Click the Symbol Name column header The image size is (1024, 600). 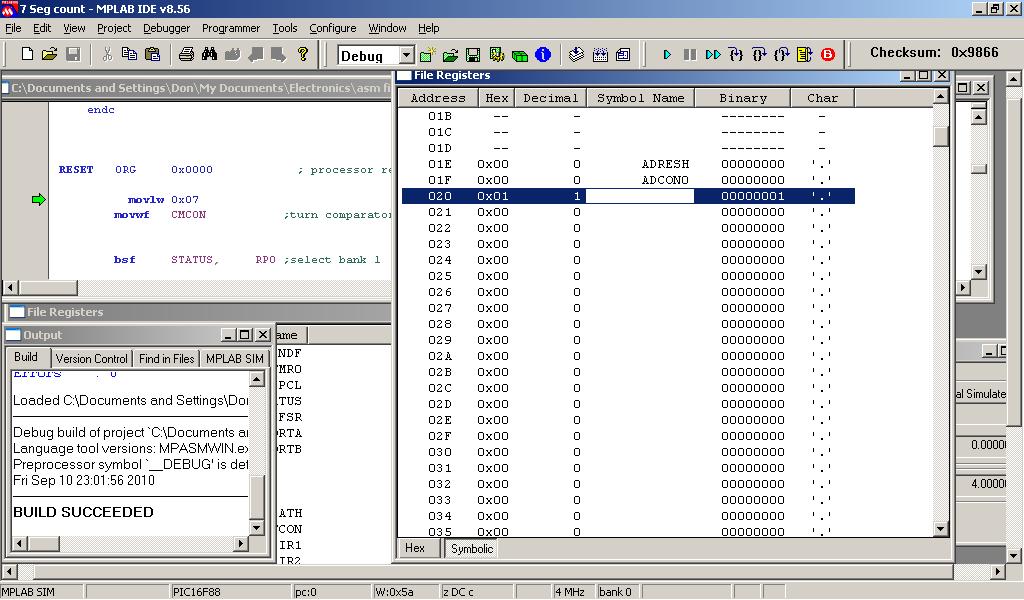coord(641,98)
